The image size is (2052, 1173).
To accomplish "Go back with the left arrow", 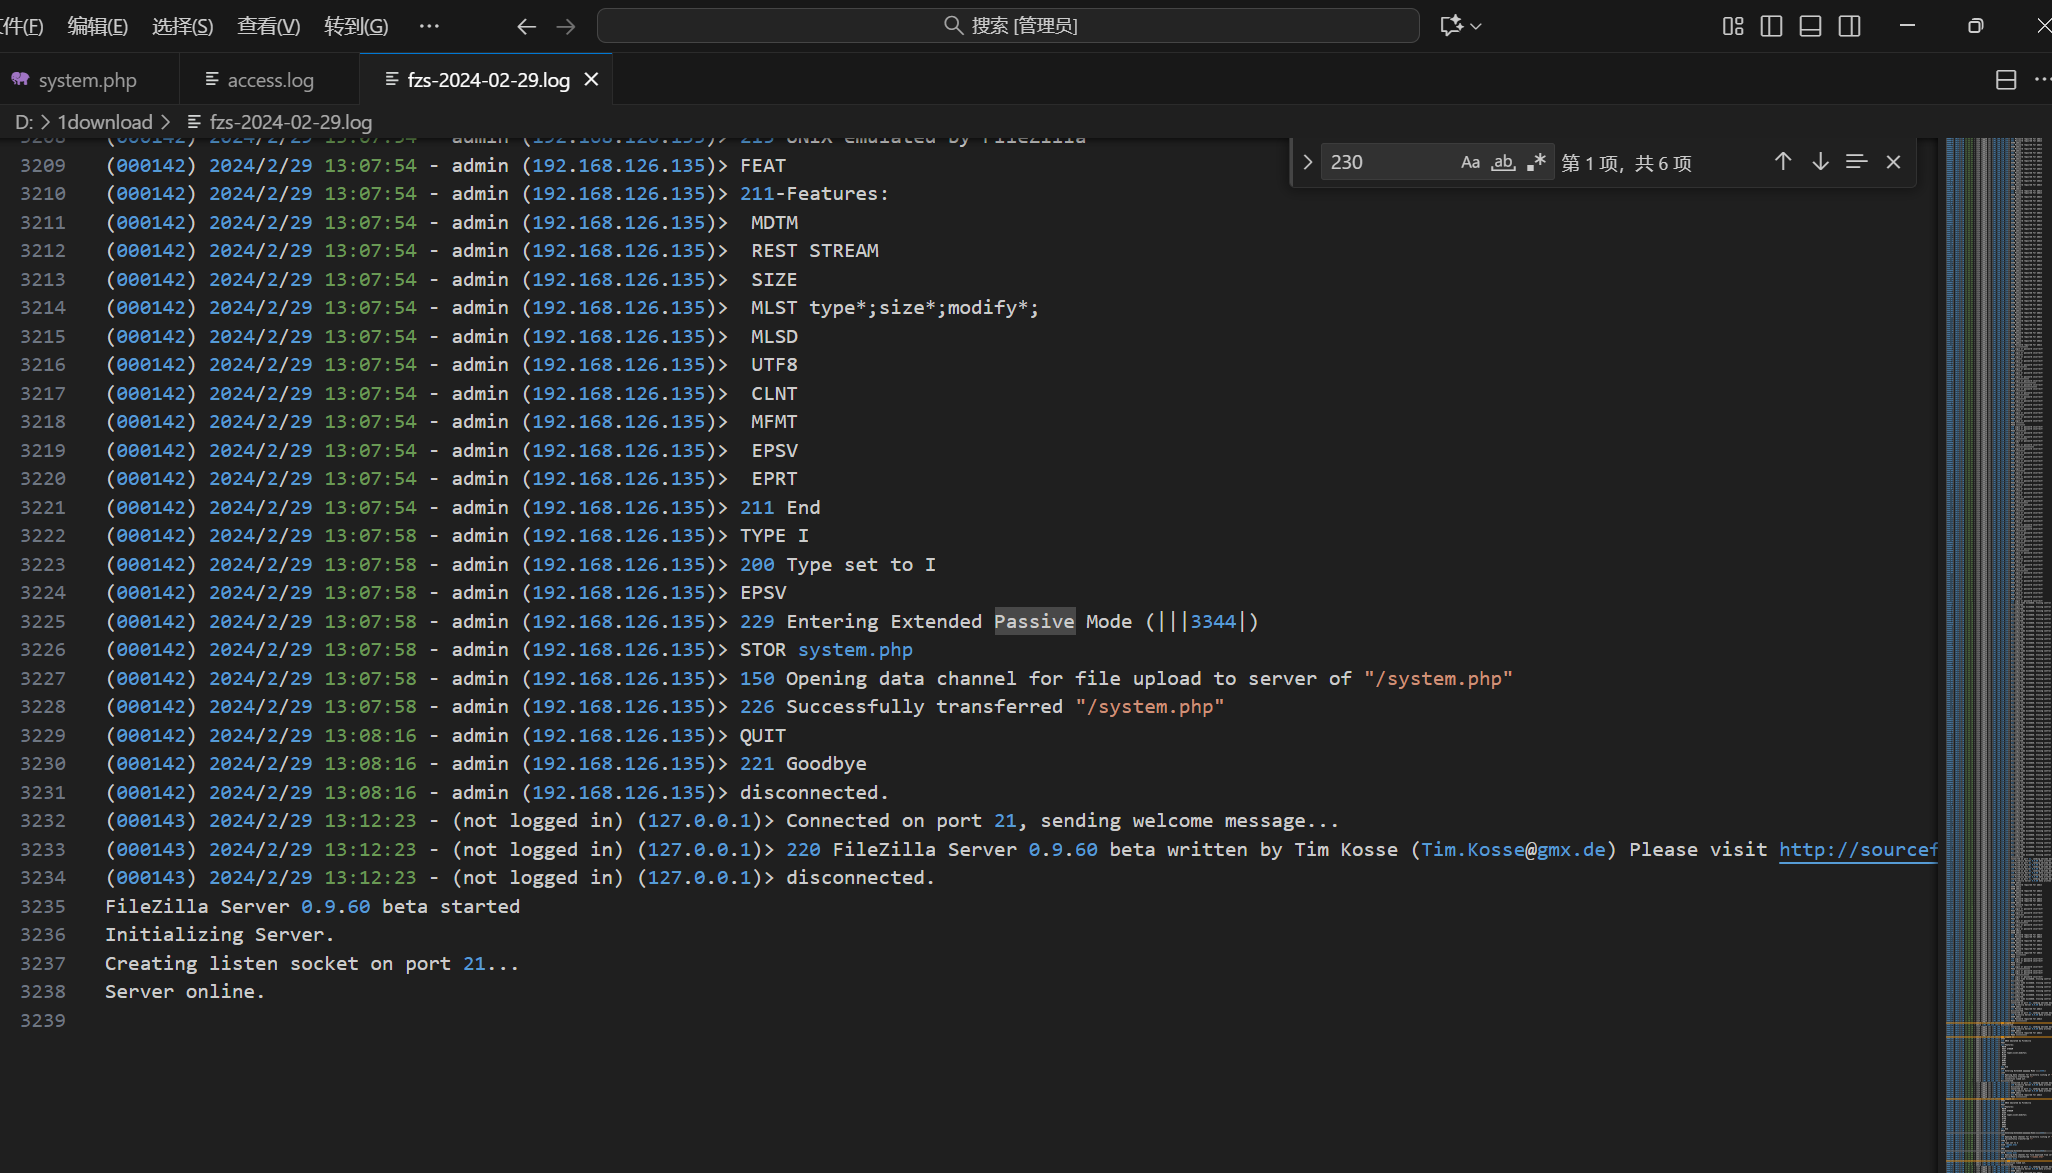I will [x=526, y=27].
